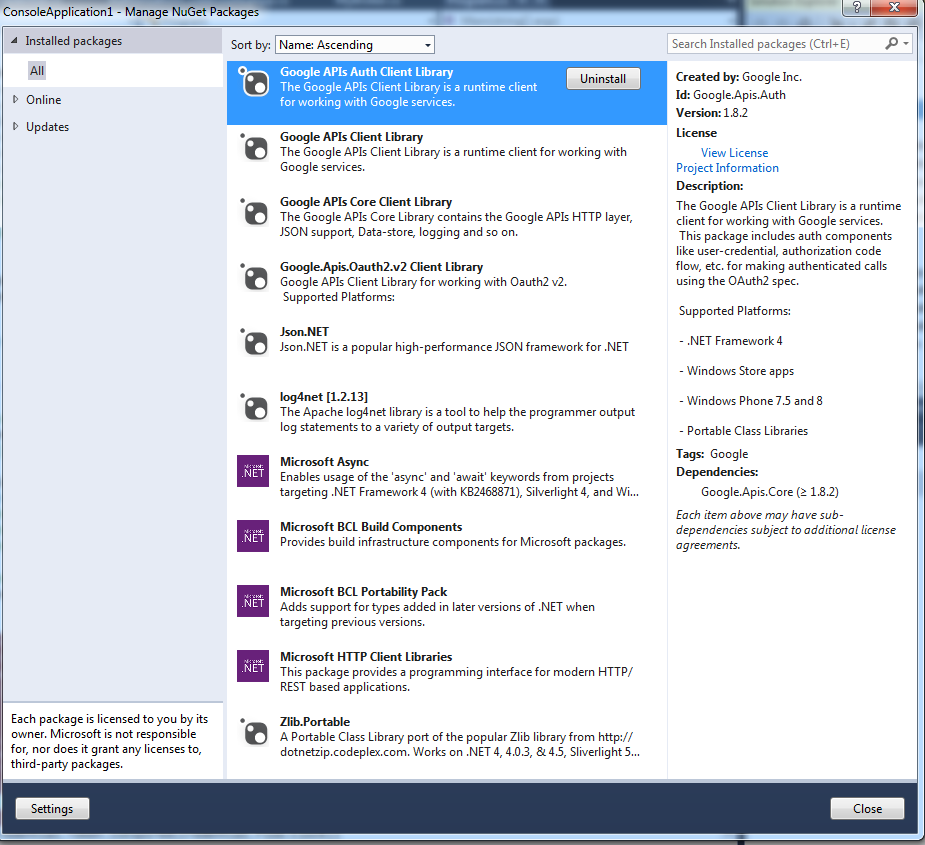
Task: Click the Microsoft BCL Build Components .NET icon
Action: pos(253,536)
